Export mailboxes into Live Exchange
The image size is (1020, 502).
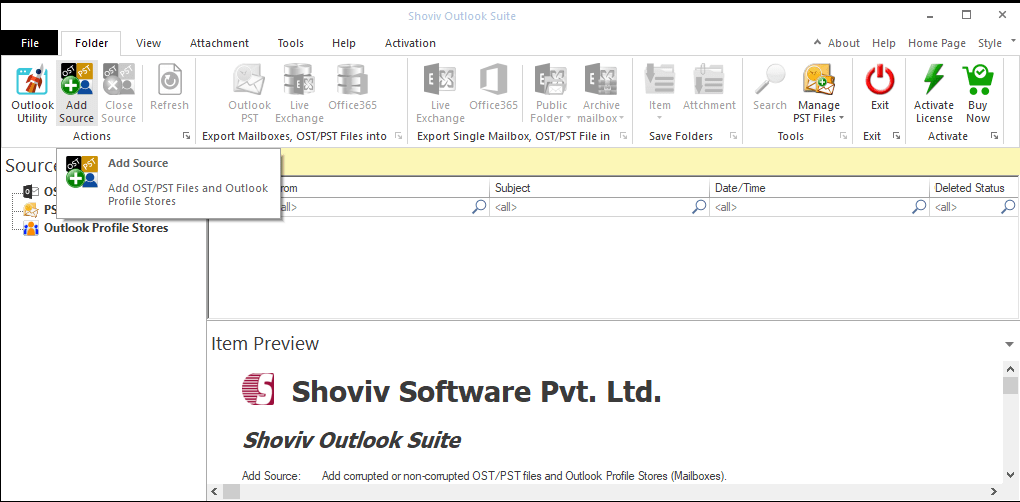(x=299, y=94)
